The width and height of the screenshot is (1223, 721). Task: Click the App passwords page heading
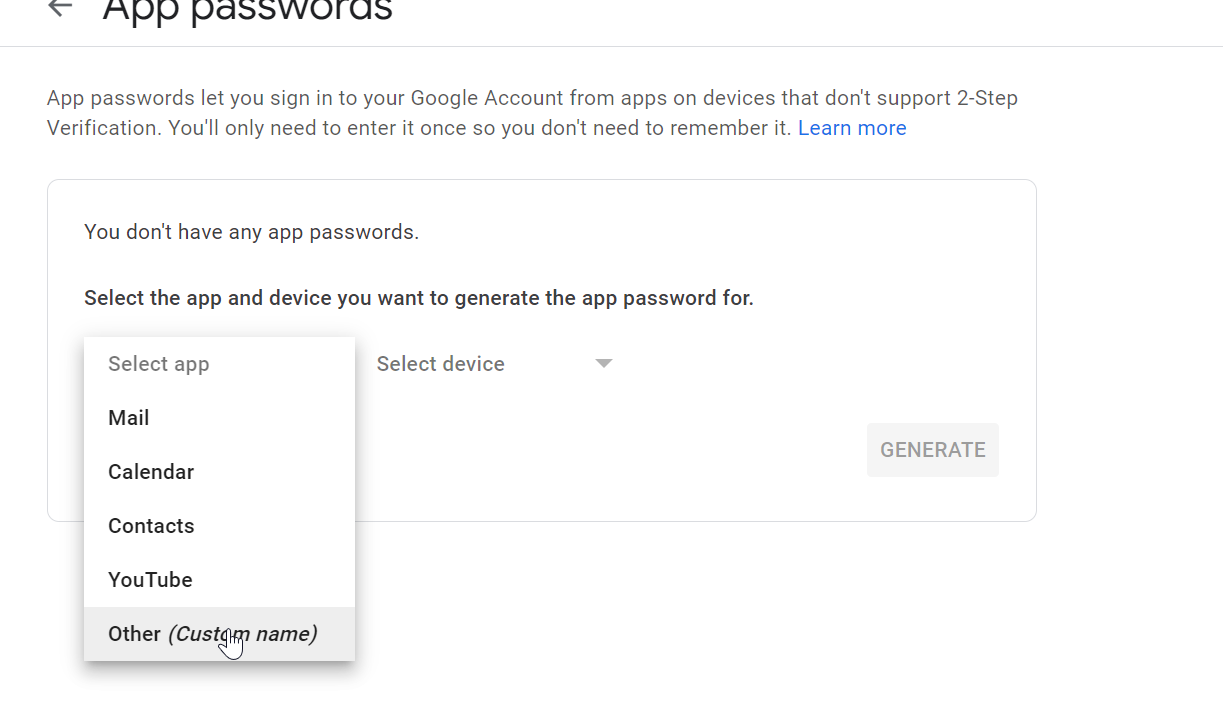pos(247,10)
